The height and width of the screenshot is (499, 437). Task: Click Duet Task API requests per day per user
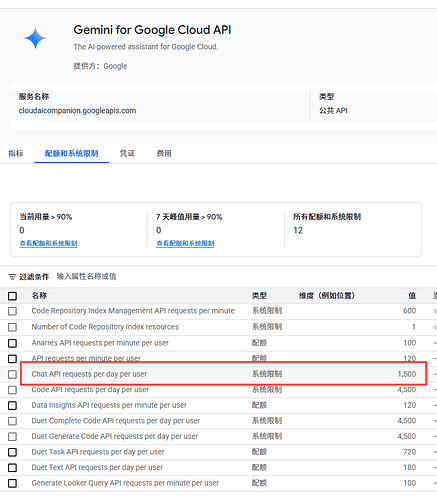[x=98, y=452]
